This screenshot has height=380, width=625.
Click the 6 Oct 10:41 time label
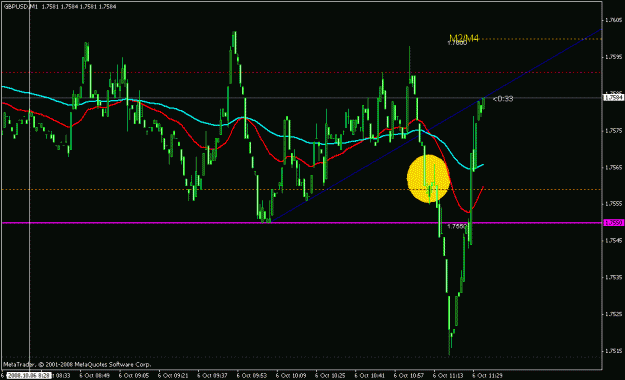point(369,375)
